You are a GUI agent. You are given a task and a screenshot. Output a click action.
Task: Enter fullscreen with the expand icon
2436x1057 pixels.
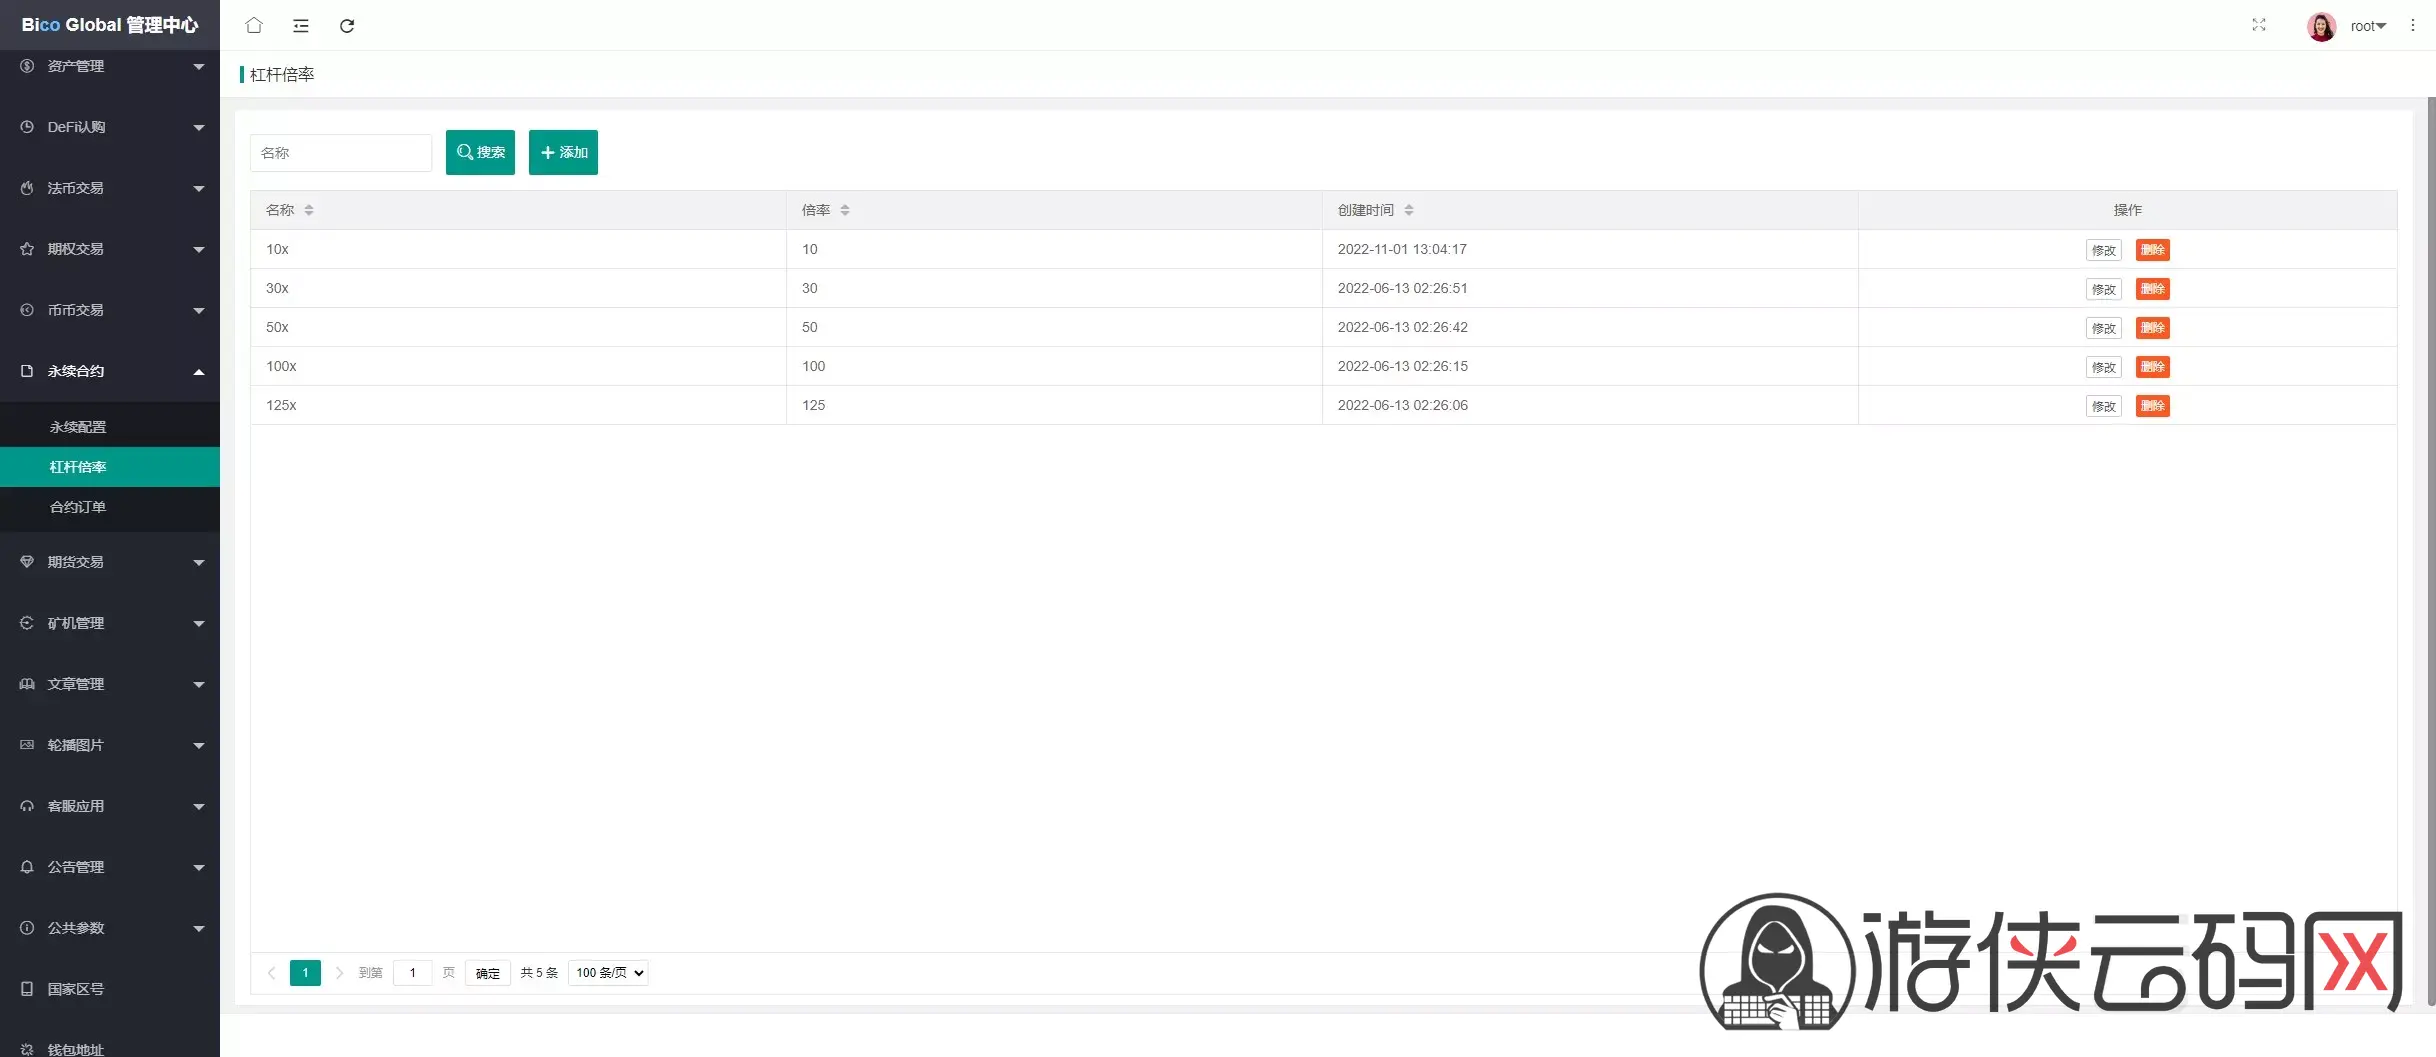click(x=2258, y=25)
